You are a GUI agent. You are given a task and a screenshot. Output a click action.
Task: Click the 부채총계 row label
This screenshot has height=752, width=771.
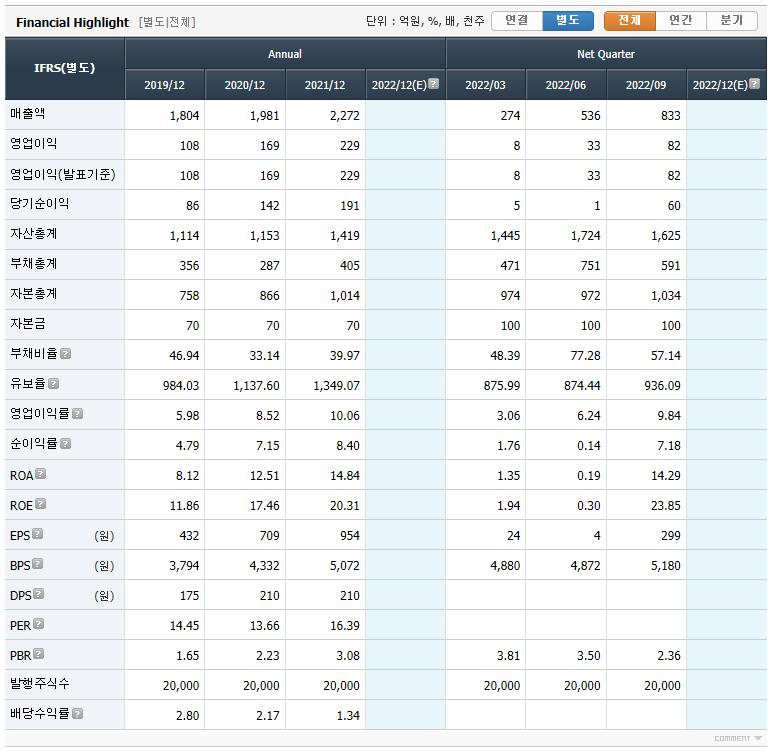coord(33,264)
